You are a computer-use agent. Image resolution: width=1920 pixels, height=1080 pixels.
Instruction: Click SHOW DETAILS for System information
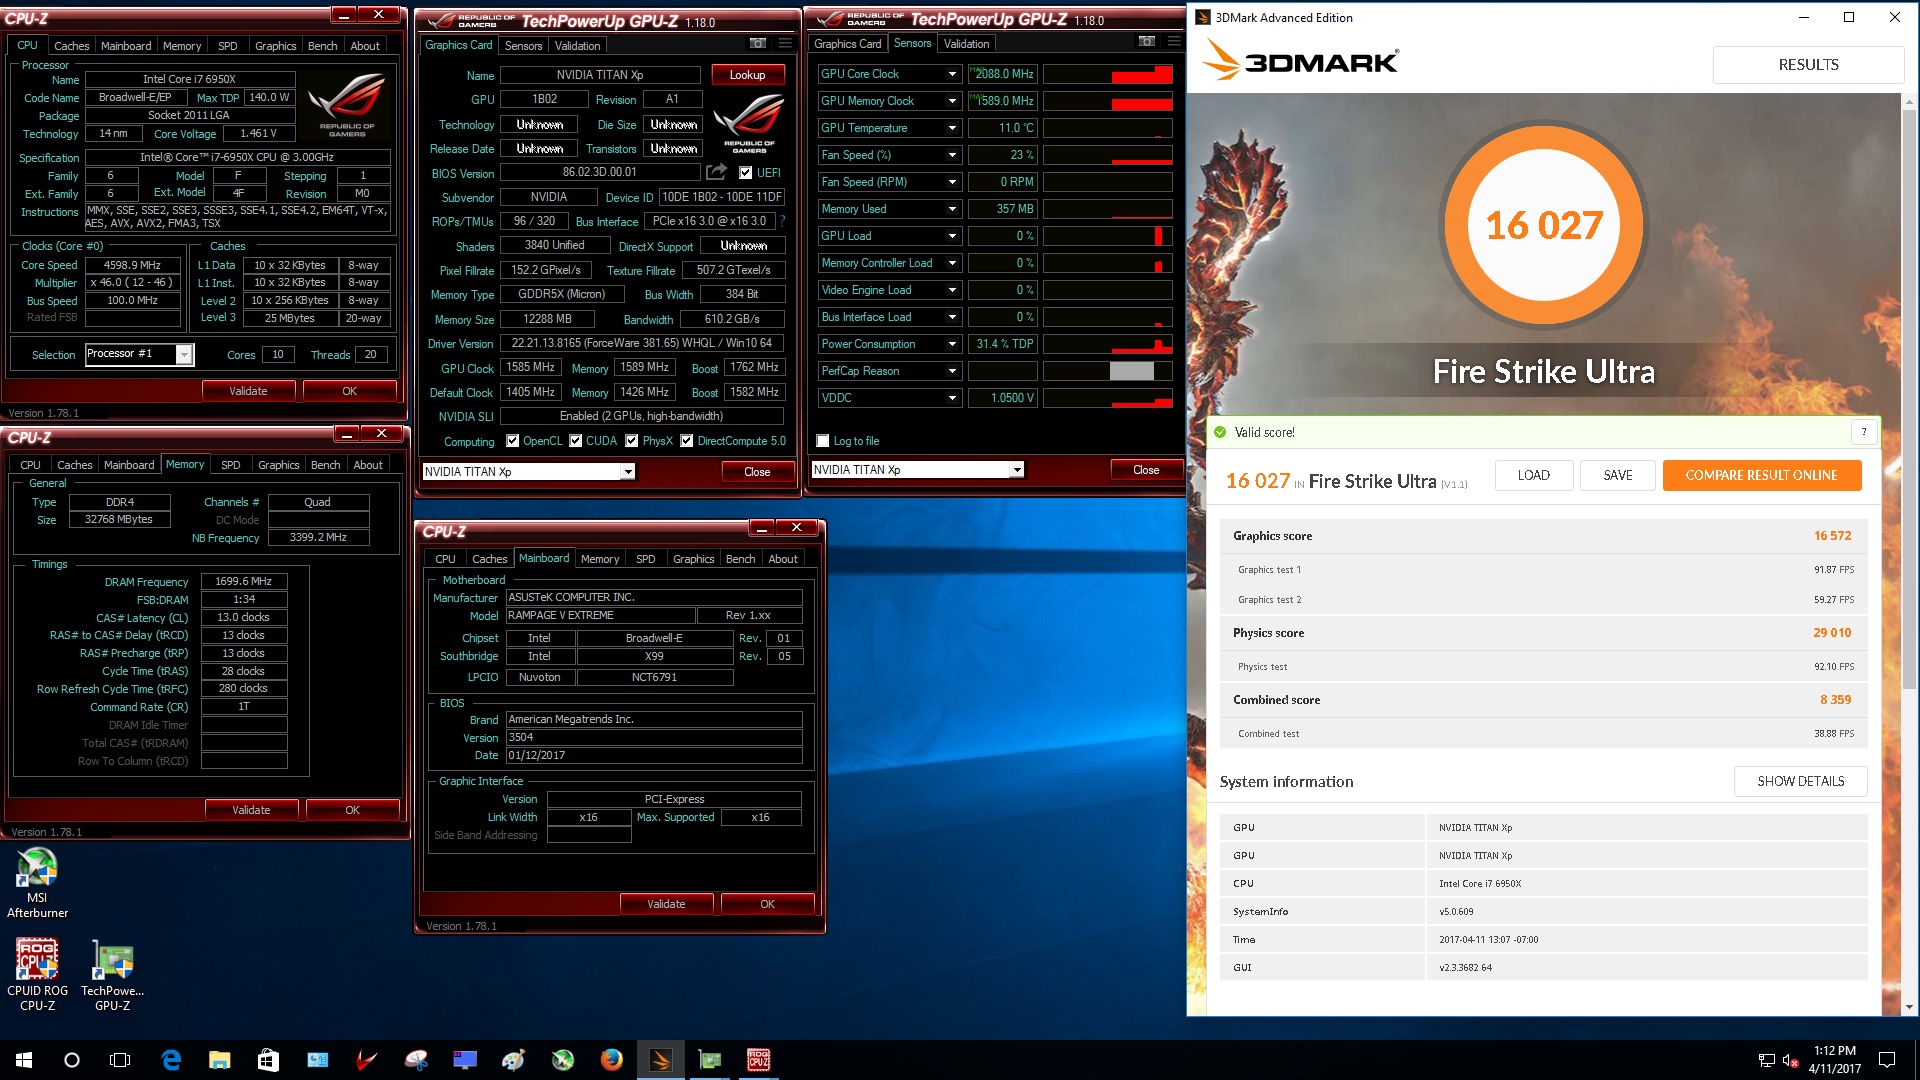coord(1800,781)
